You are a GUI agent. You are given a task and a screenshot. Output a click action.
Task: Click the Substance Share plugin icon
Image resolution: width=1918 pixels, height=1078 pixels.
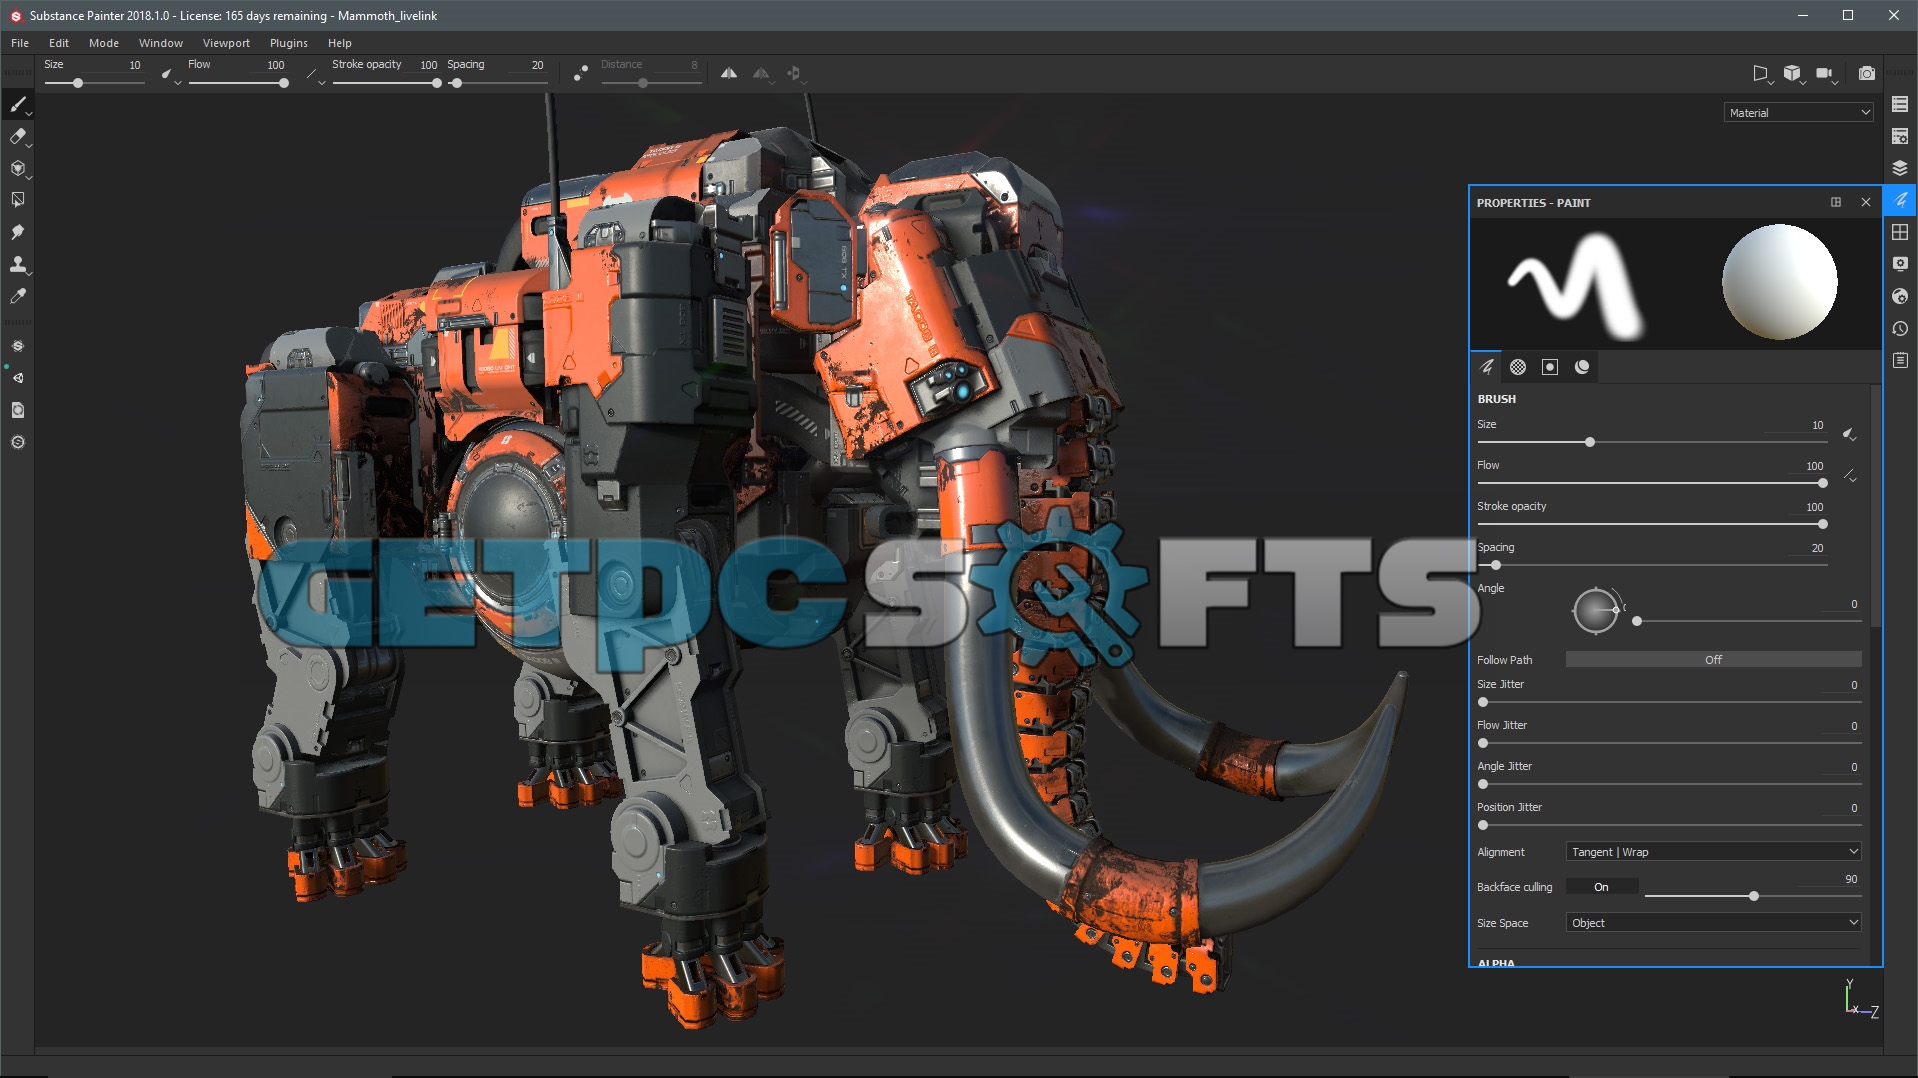point(17,442)
